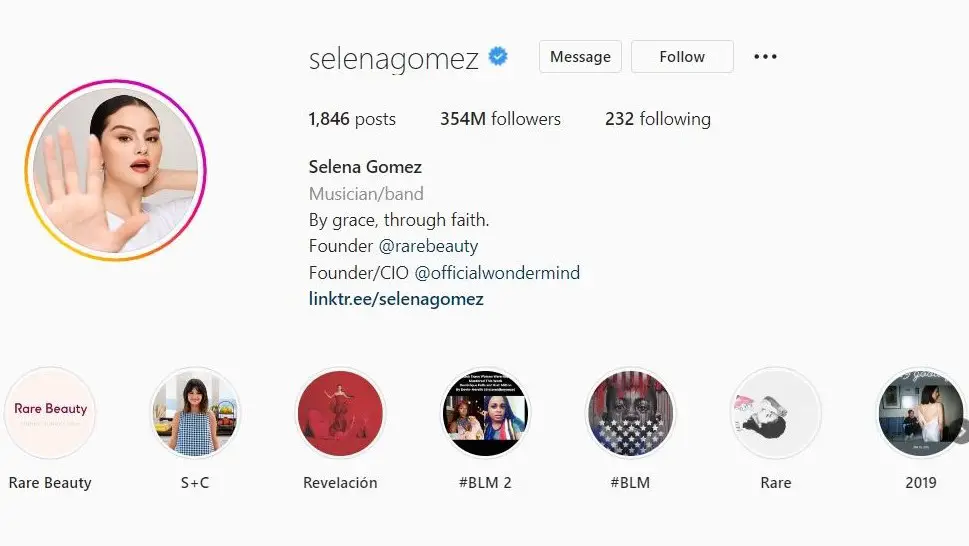Open the #BLM 2 story highlight
Image resolution: width=969 pixels, height=546 pixels.
coord(485,413)
